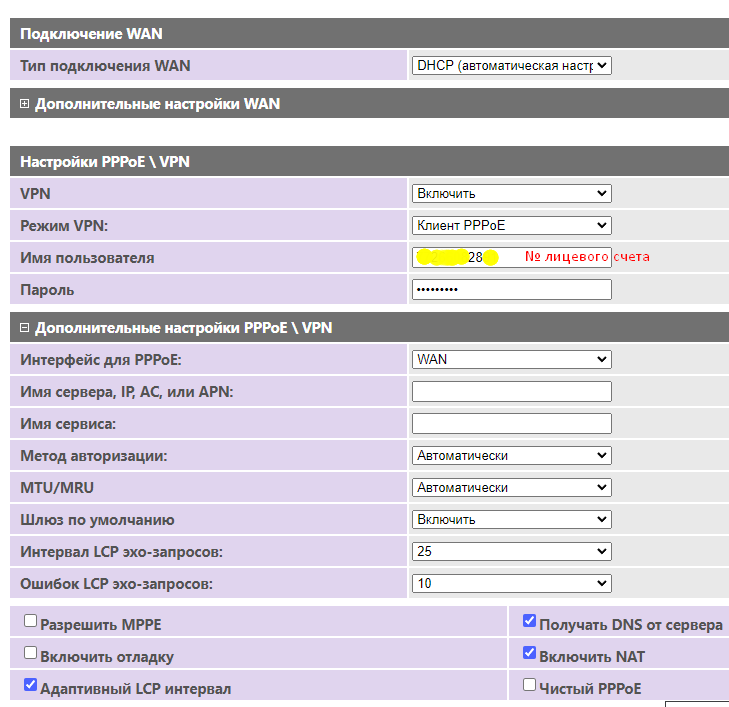This screenshot has width=729, height=707.
Task: Open the VPN enable dropdown
Action: pos(511,193)
